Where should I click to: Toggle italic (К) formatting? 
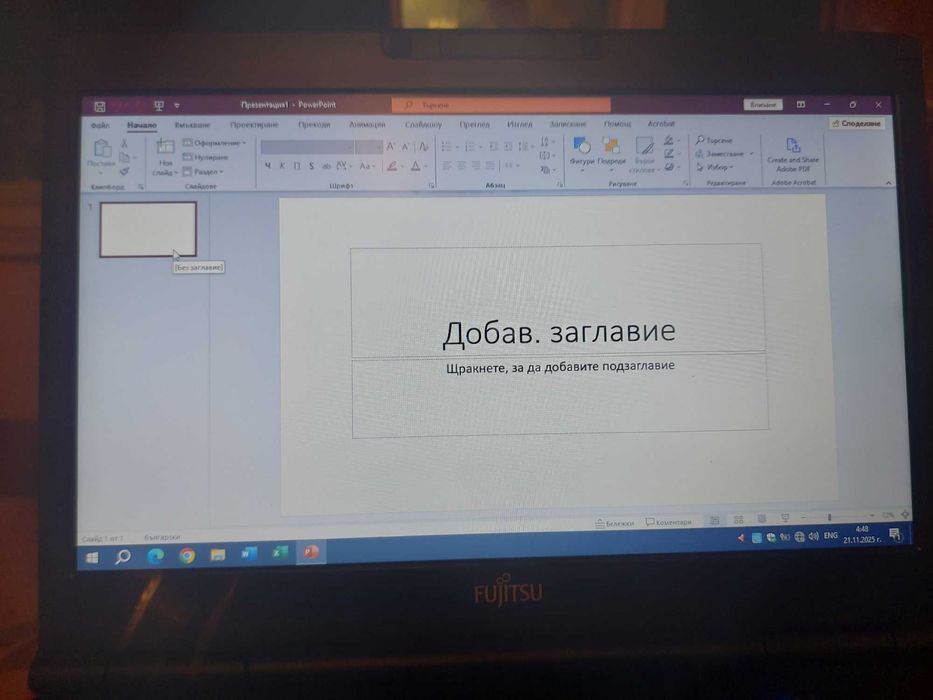pyautogui.click(x=283, y=166)
